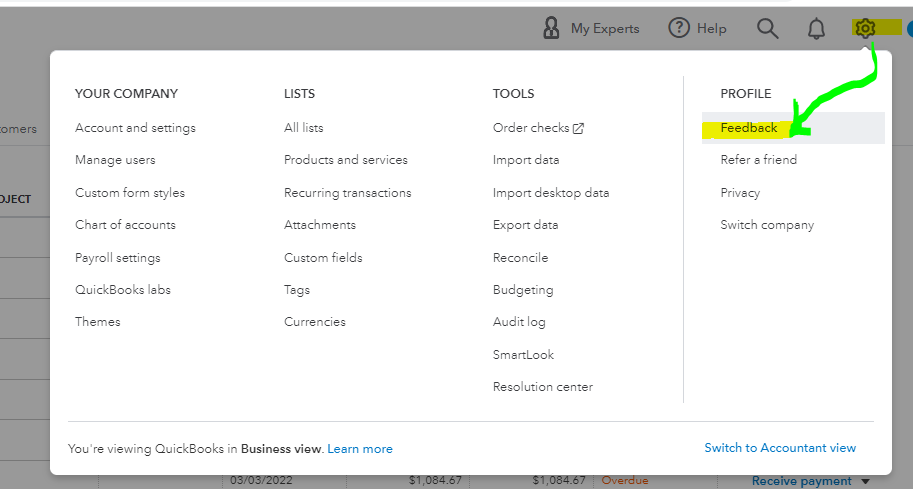Open Custom fields

(x=323, y=257)
